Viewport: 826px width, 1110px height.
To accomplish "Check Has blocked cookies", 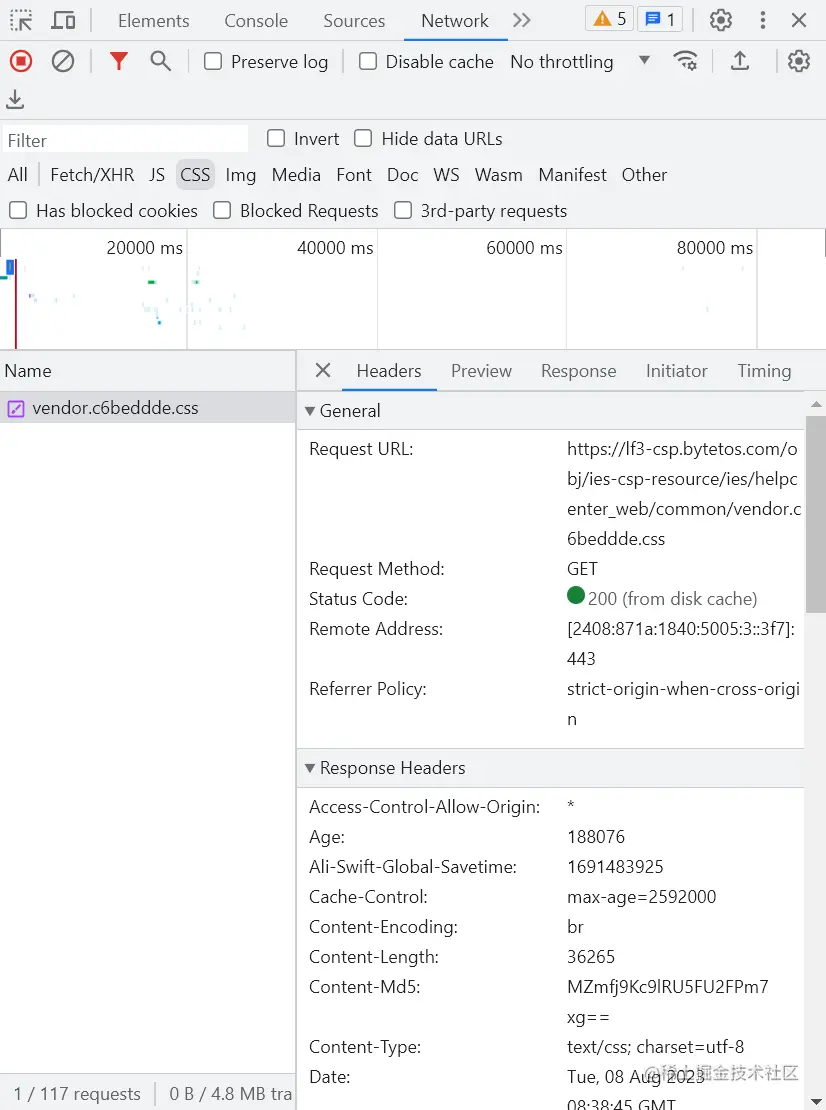I will (18, 210).
